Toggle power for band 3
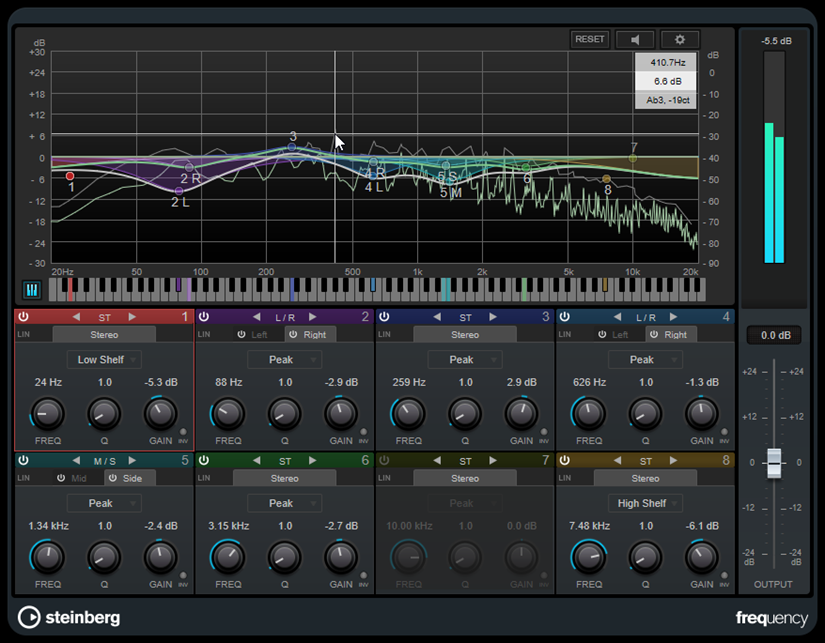 [x=385, y=317]
